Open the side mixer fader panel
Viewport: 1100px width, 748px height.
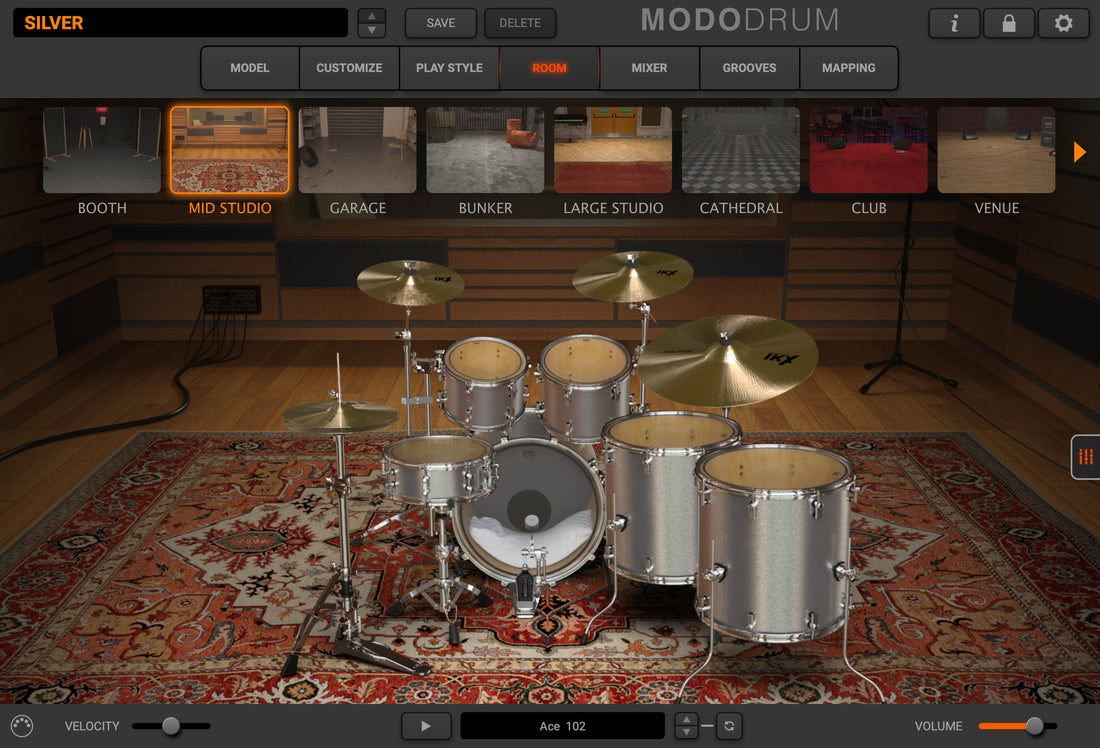(1086, 457)
